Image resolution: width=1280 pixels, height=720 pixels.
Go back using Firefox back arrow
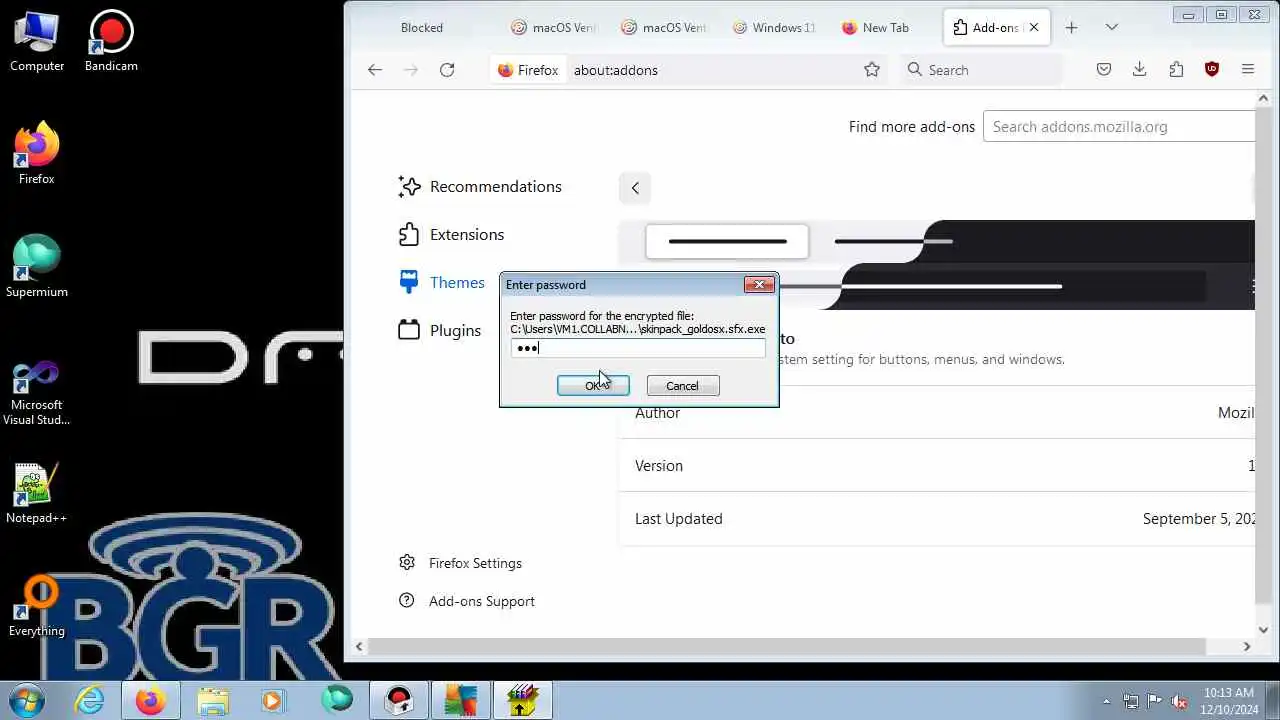[x=375, y=70]
